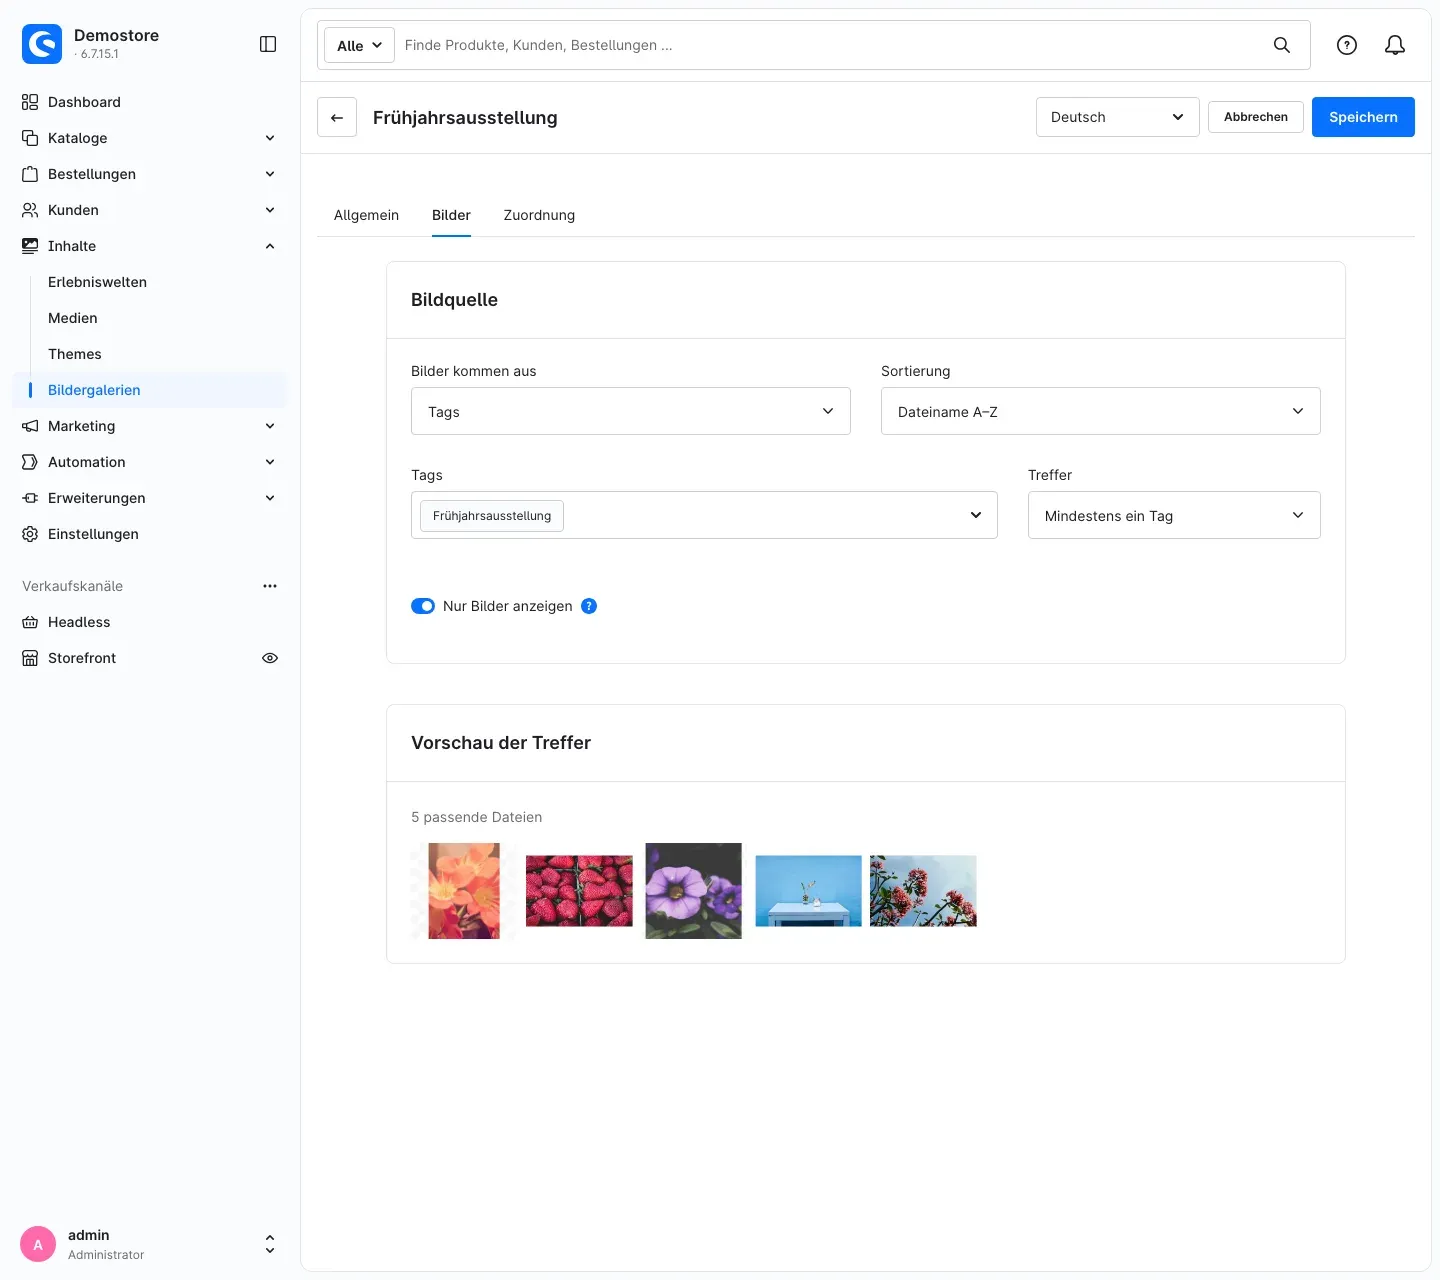This screenshot has width=1440, height=1280.
Task: Expand the Kataloge menu chevron
Action: pos(270,138)
